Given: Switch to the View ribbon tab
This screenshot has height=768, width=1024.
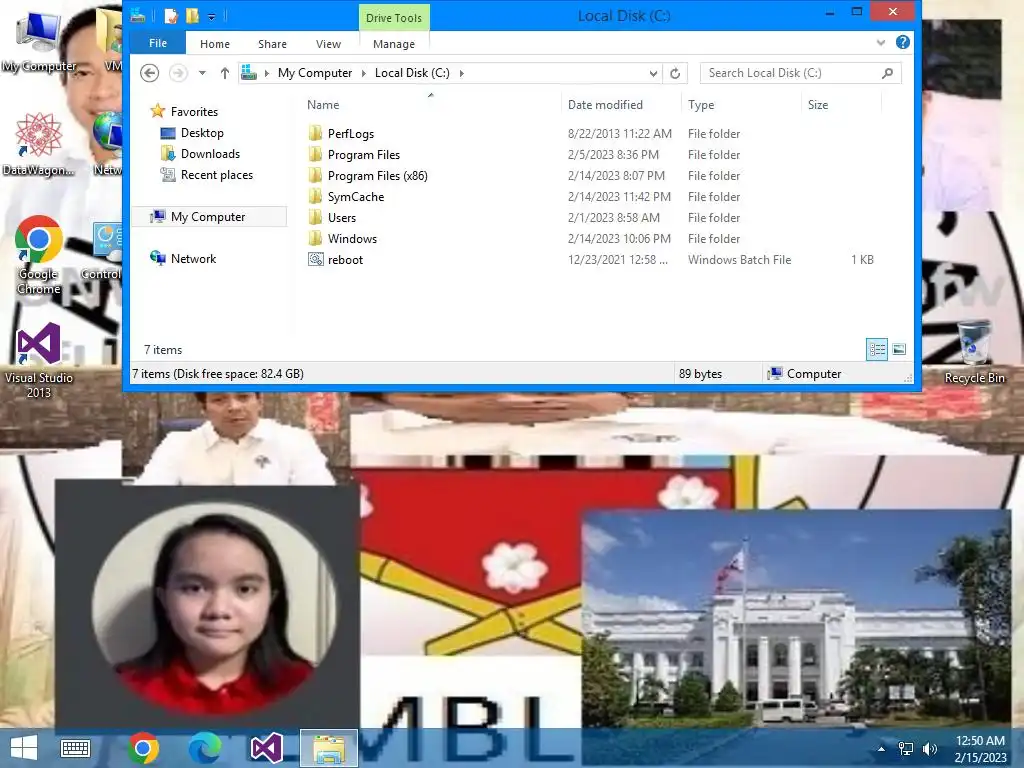Looking at the screenshot, I should (x=328, y=44).
